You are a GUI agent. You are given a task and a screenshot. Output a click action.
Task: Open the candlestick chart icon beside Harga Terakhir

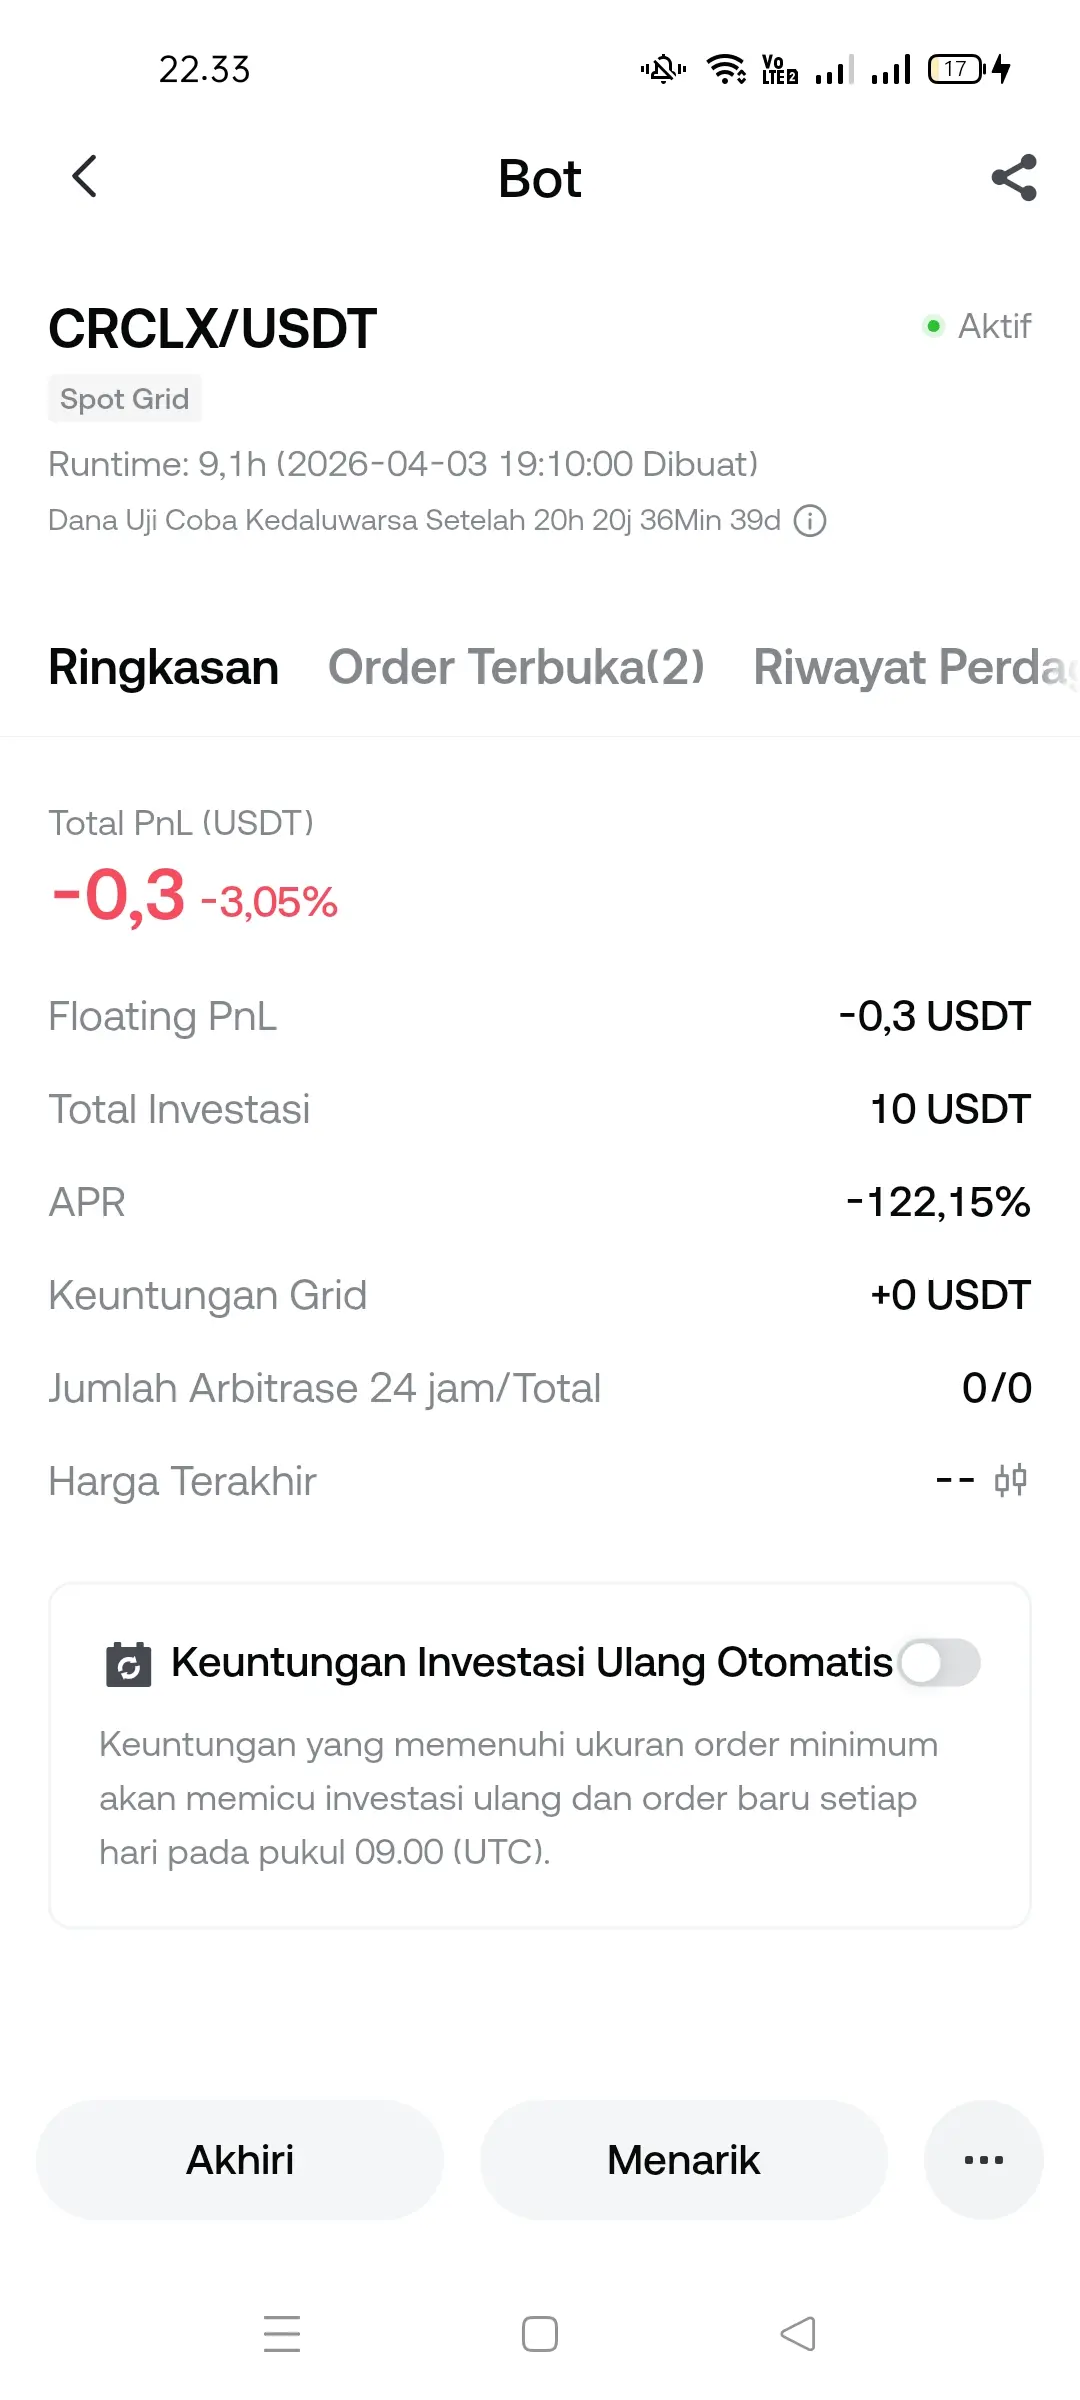point(1010,1480)
